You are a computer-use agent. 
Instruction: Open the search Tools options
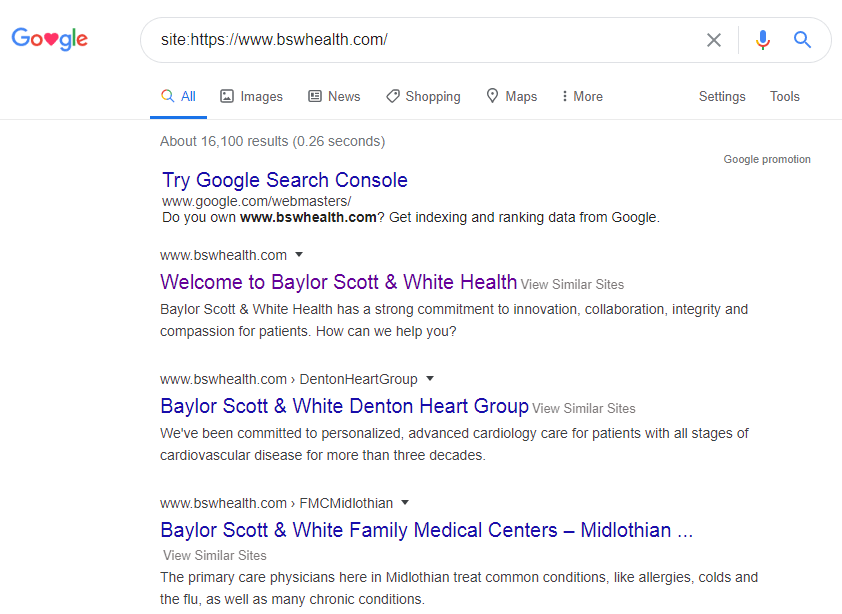pos(785,96)
